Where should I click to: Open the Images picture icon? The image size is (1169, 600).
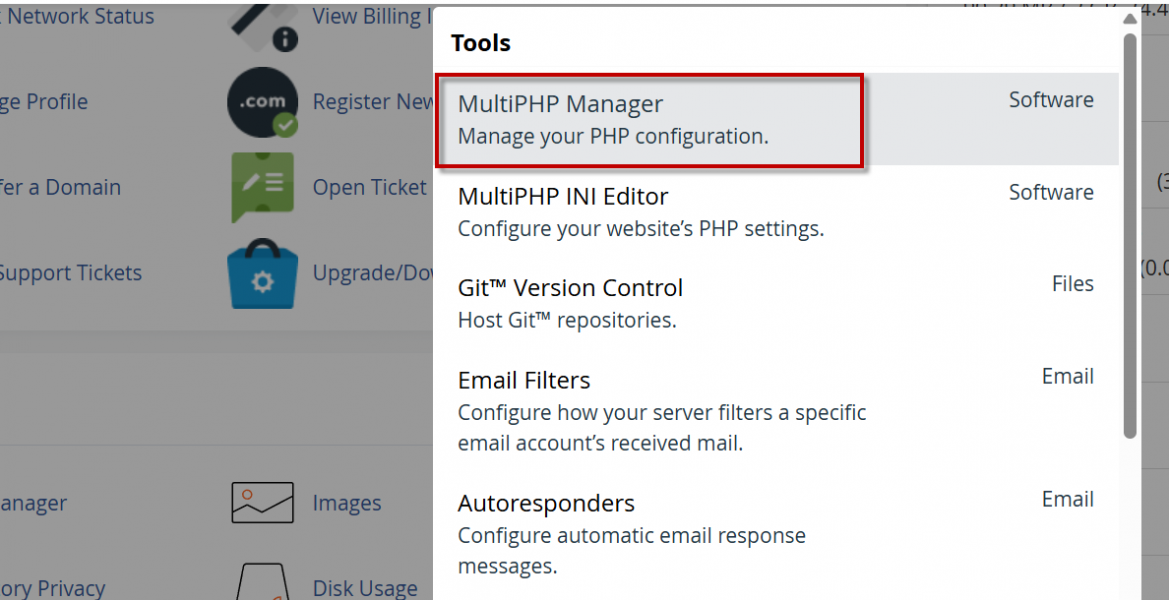pyautogui.click(x=262, y=503)
